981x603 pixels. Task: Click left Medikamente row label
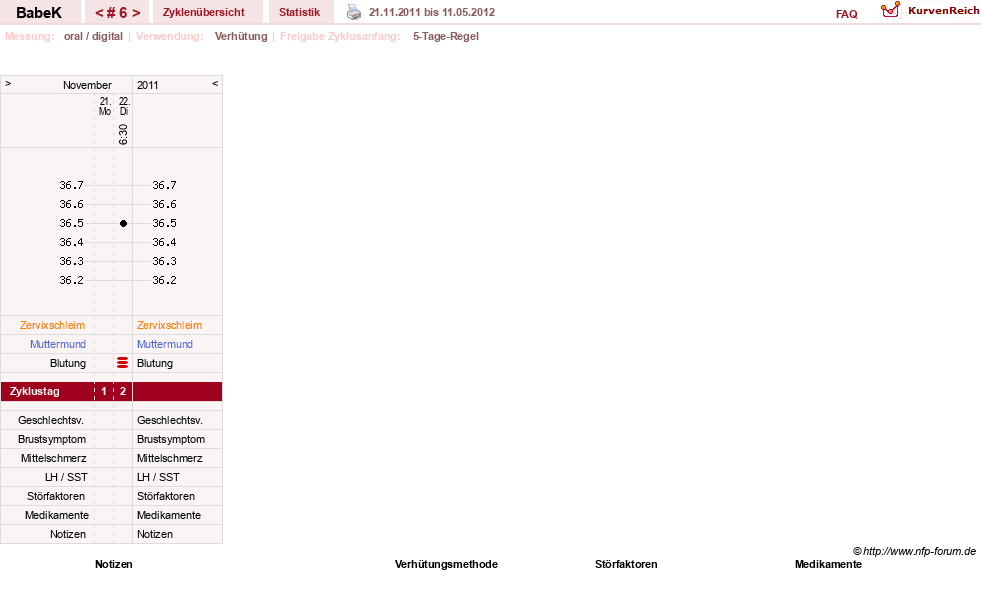coord(57,515)
